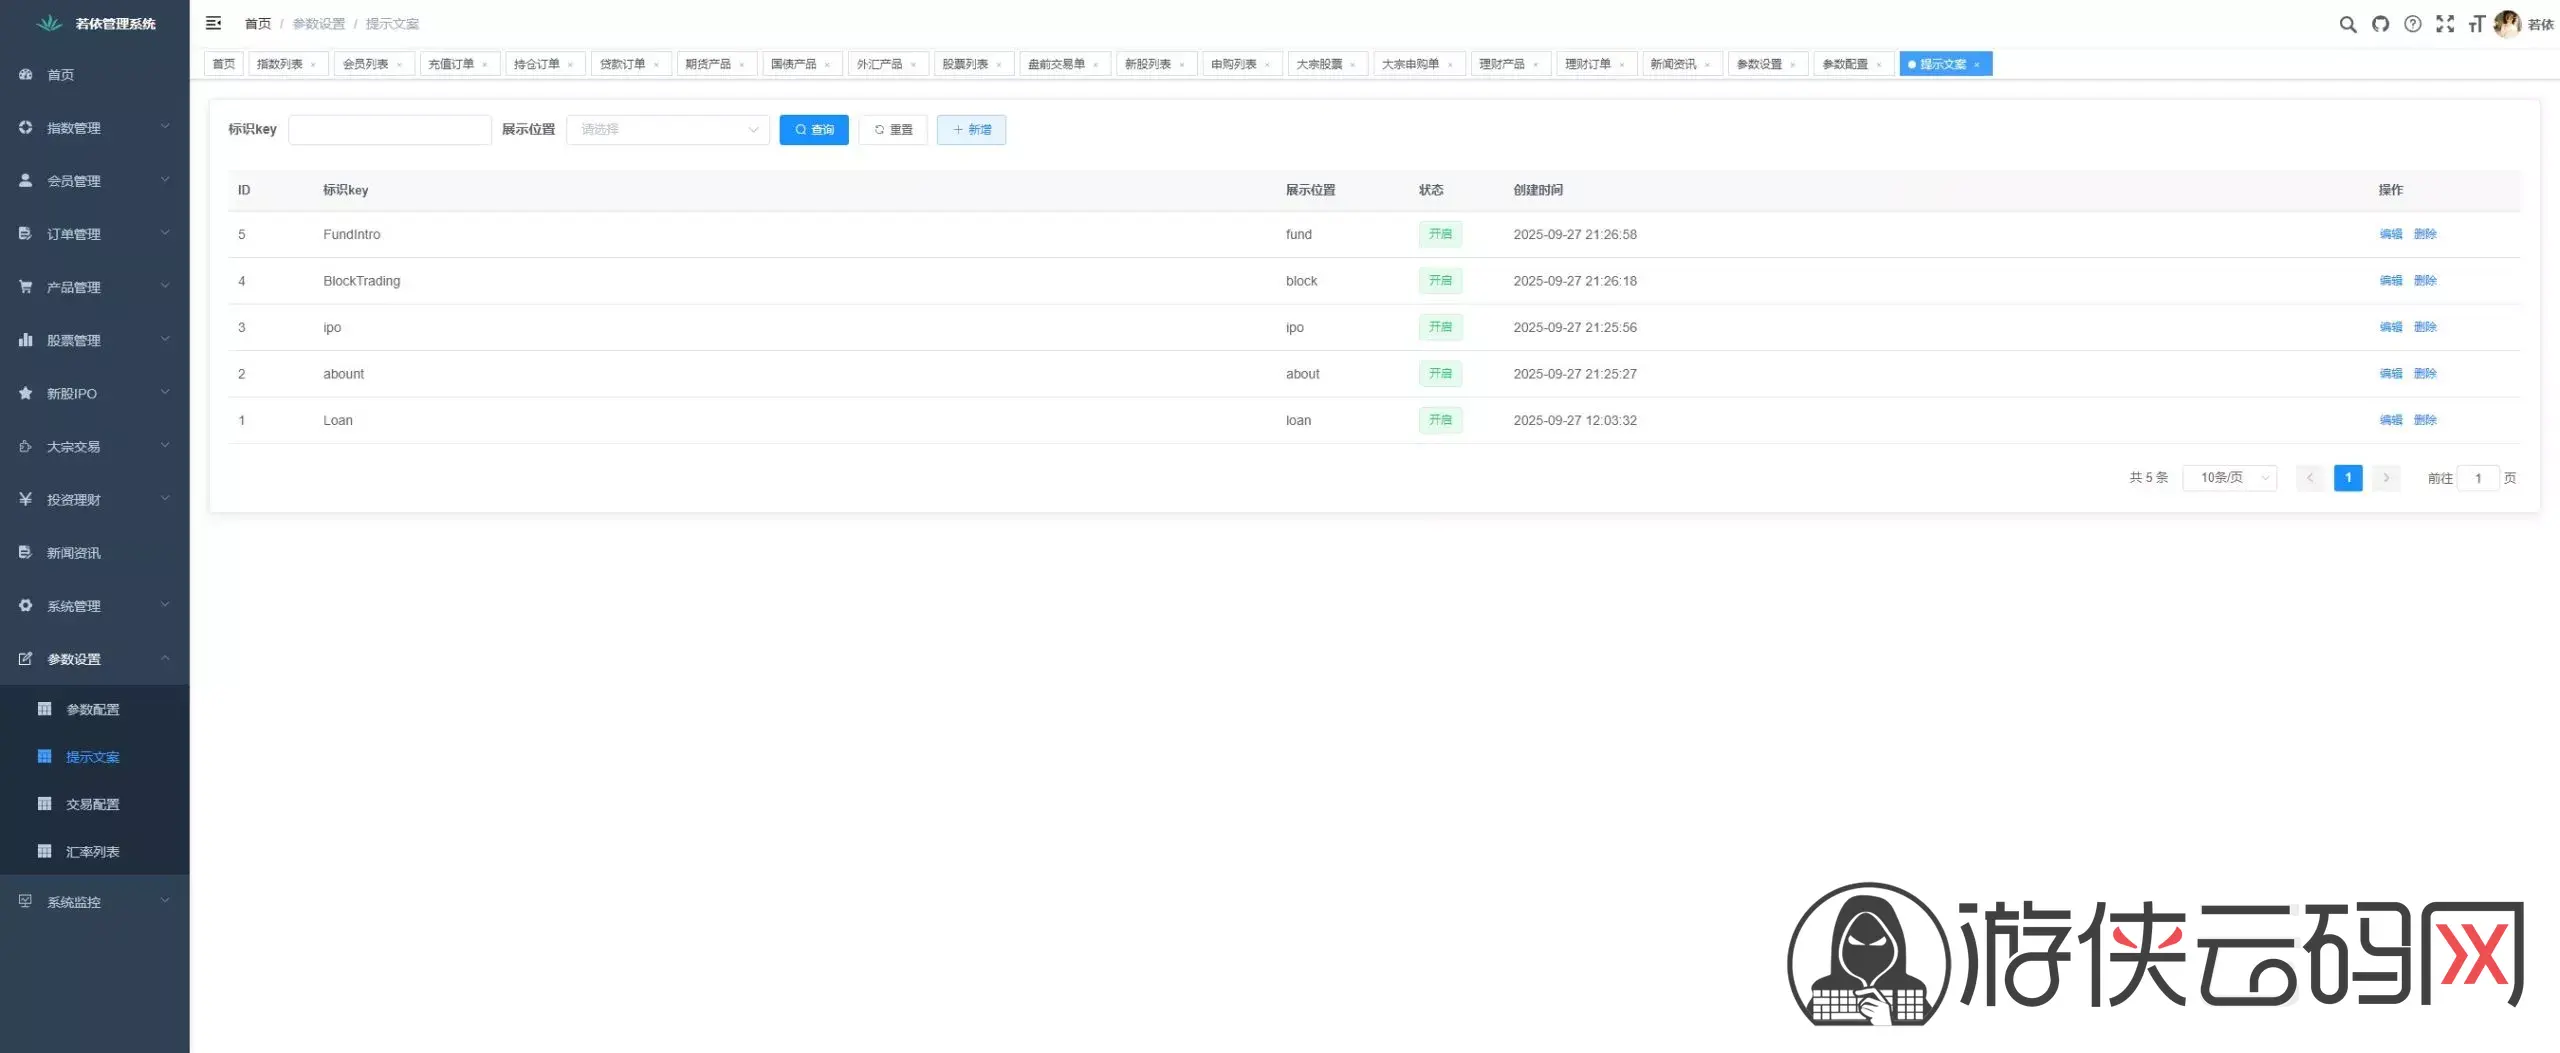The height and width of the screenshot is (1053, 2560).
Task: Click the user avatar in header
Action: (2507, 24)
